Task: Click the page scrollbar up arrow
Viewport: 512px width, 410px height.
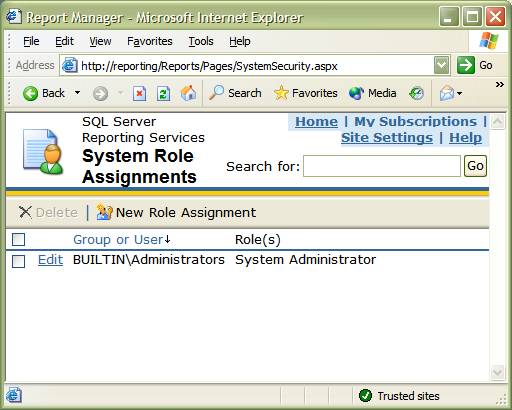Action: click(498, 122)
